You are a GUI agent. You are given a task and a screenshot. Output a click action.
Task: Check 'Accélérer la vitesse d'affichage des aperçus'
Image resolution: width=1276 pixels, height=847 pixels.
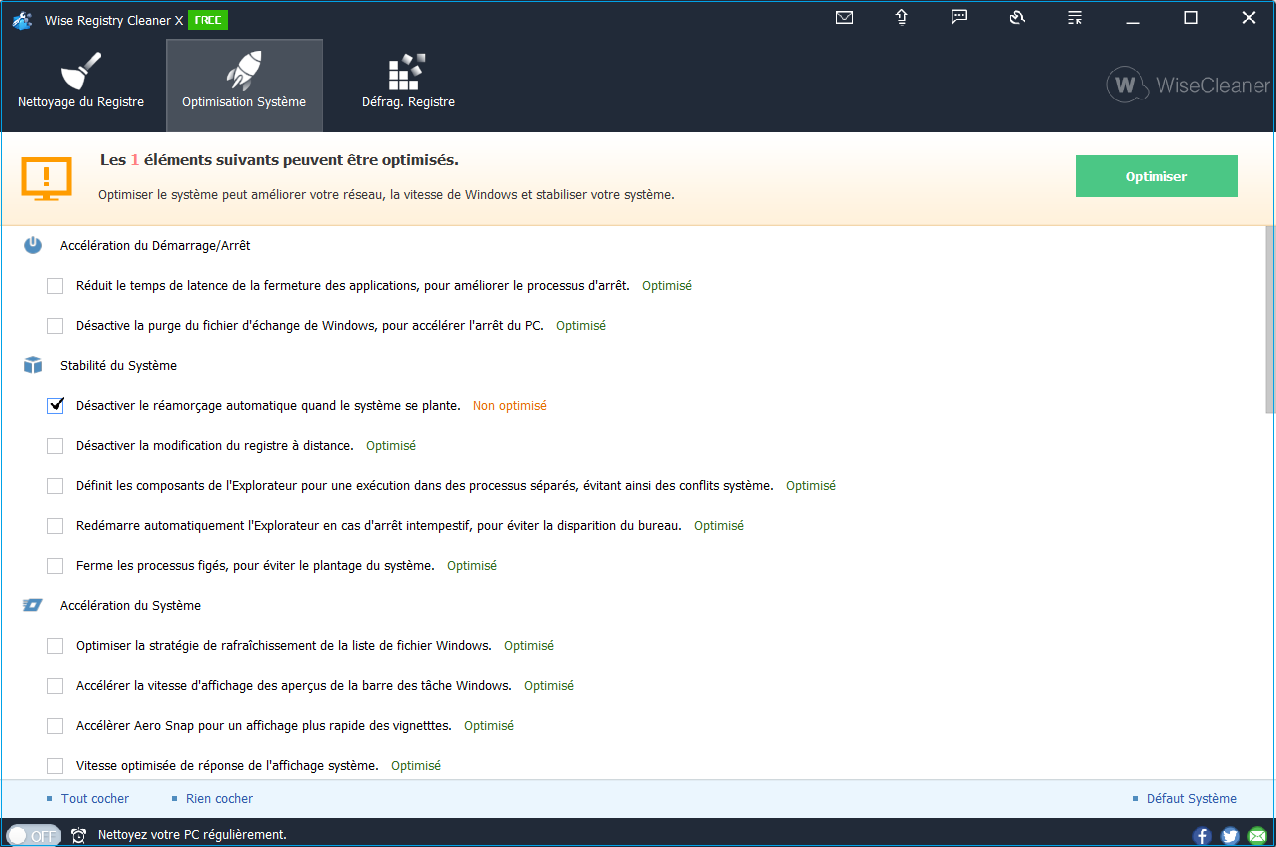click(x=55, y=686)
